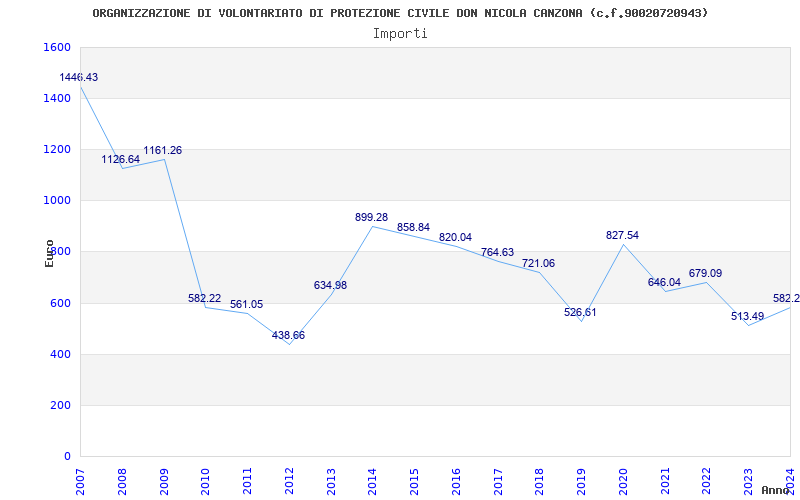Select the 2015 year tick label
This screenshot has width=800, height=500.
[x=415, y=480]
